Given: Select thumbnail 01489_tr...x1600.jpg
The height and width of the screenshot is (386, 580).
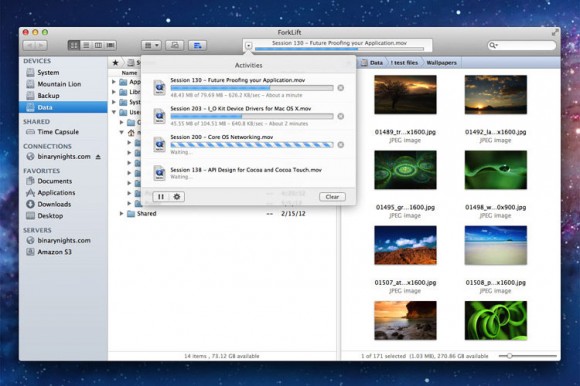Looking at the screenshot, I should pos(405,95).
